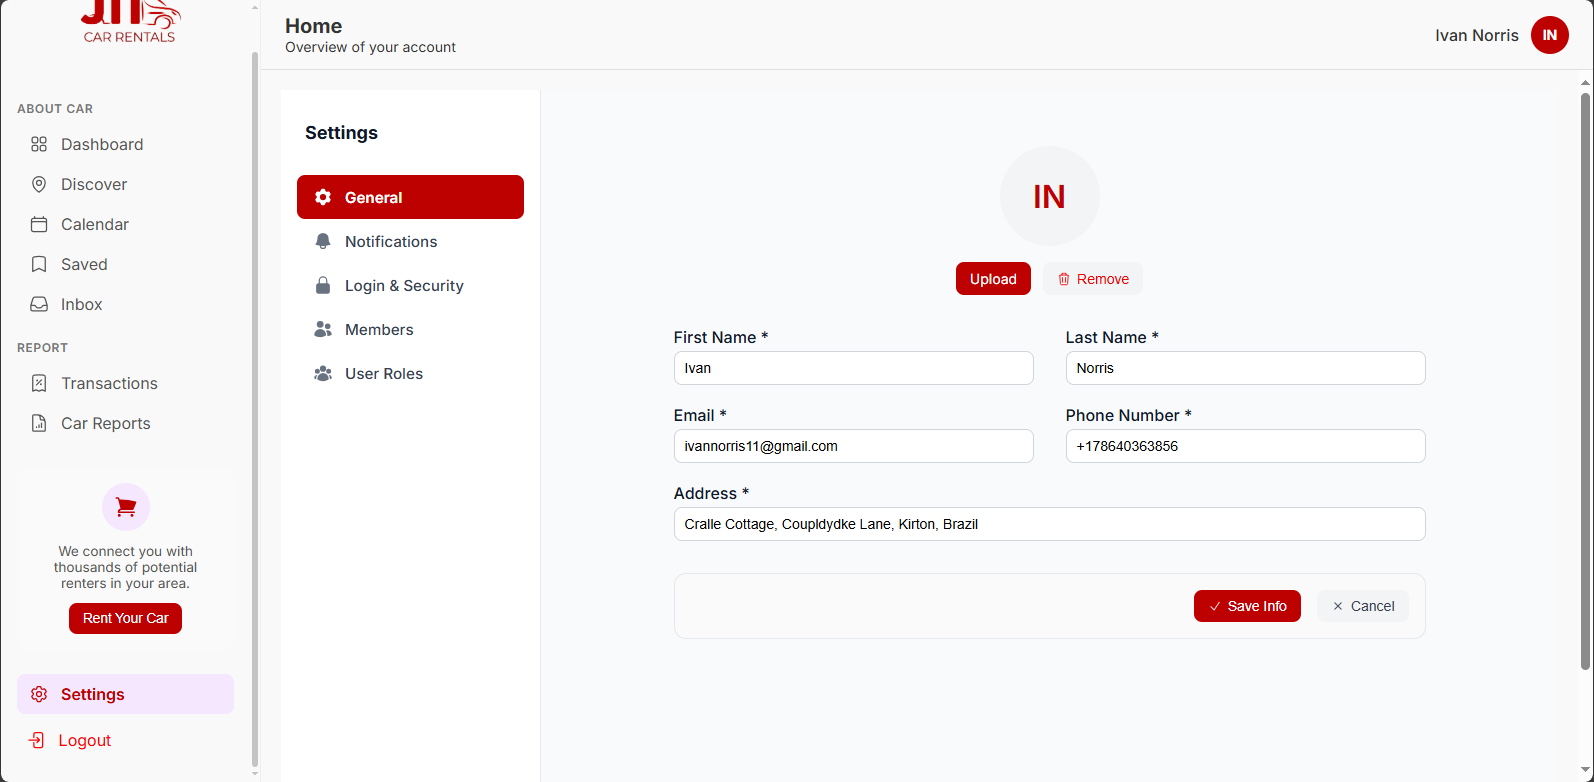
Task: Click the User Roles group icon
Action: (323, 373)
